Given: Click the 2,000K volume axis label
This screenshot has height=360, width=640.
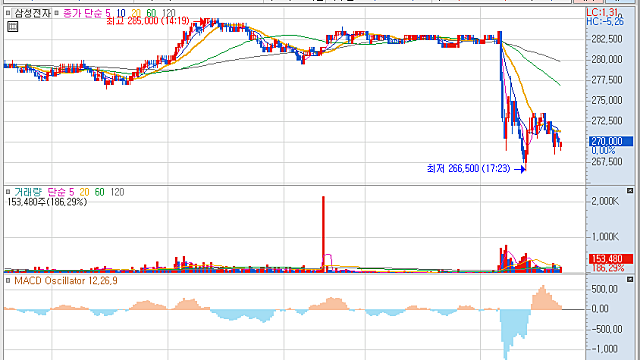Looking at the screenshot, I should 606,201.
